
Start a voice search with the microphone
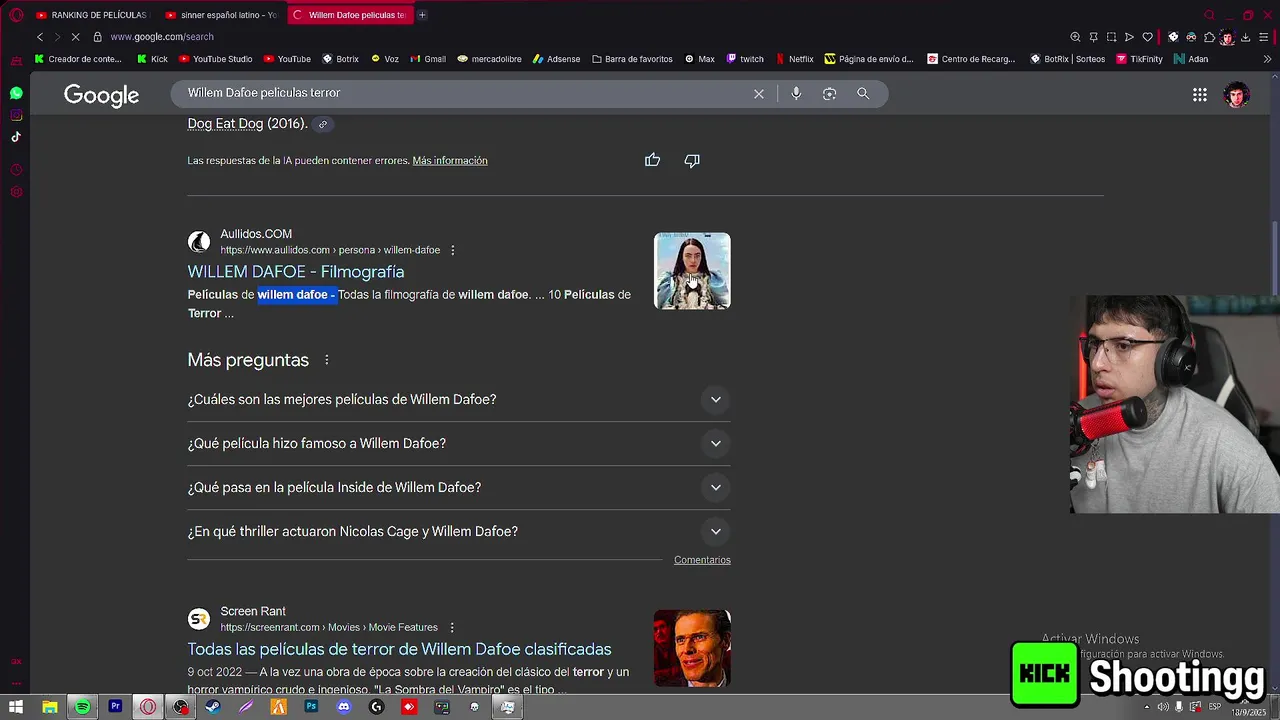tap(796, 93)
